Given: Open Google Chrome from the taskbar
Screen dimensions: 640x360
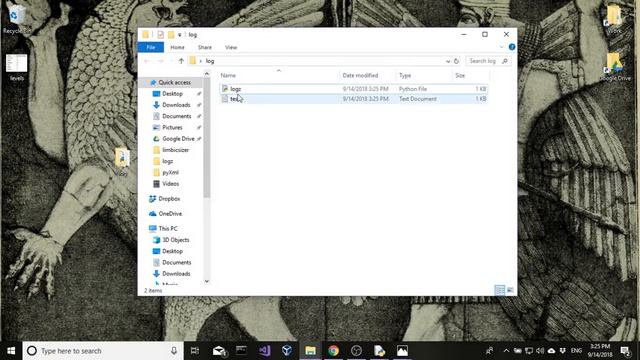Looking at the screenshot, I should click(333, 351).
